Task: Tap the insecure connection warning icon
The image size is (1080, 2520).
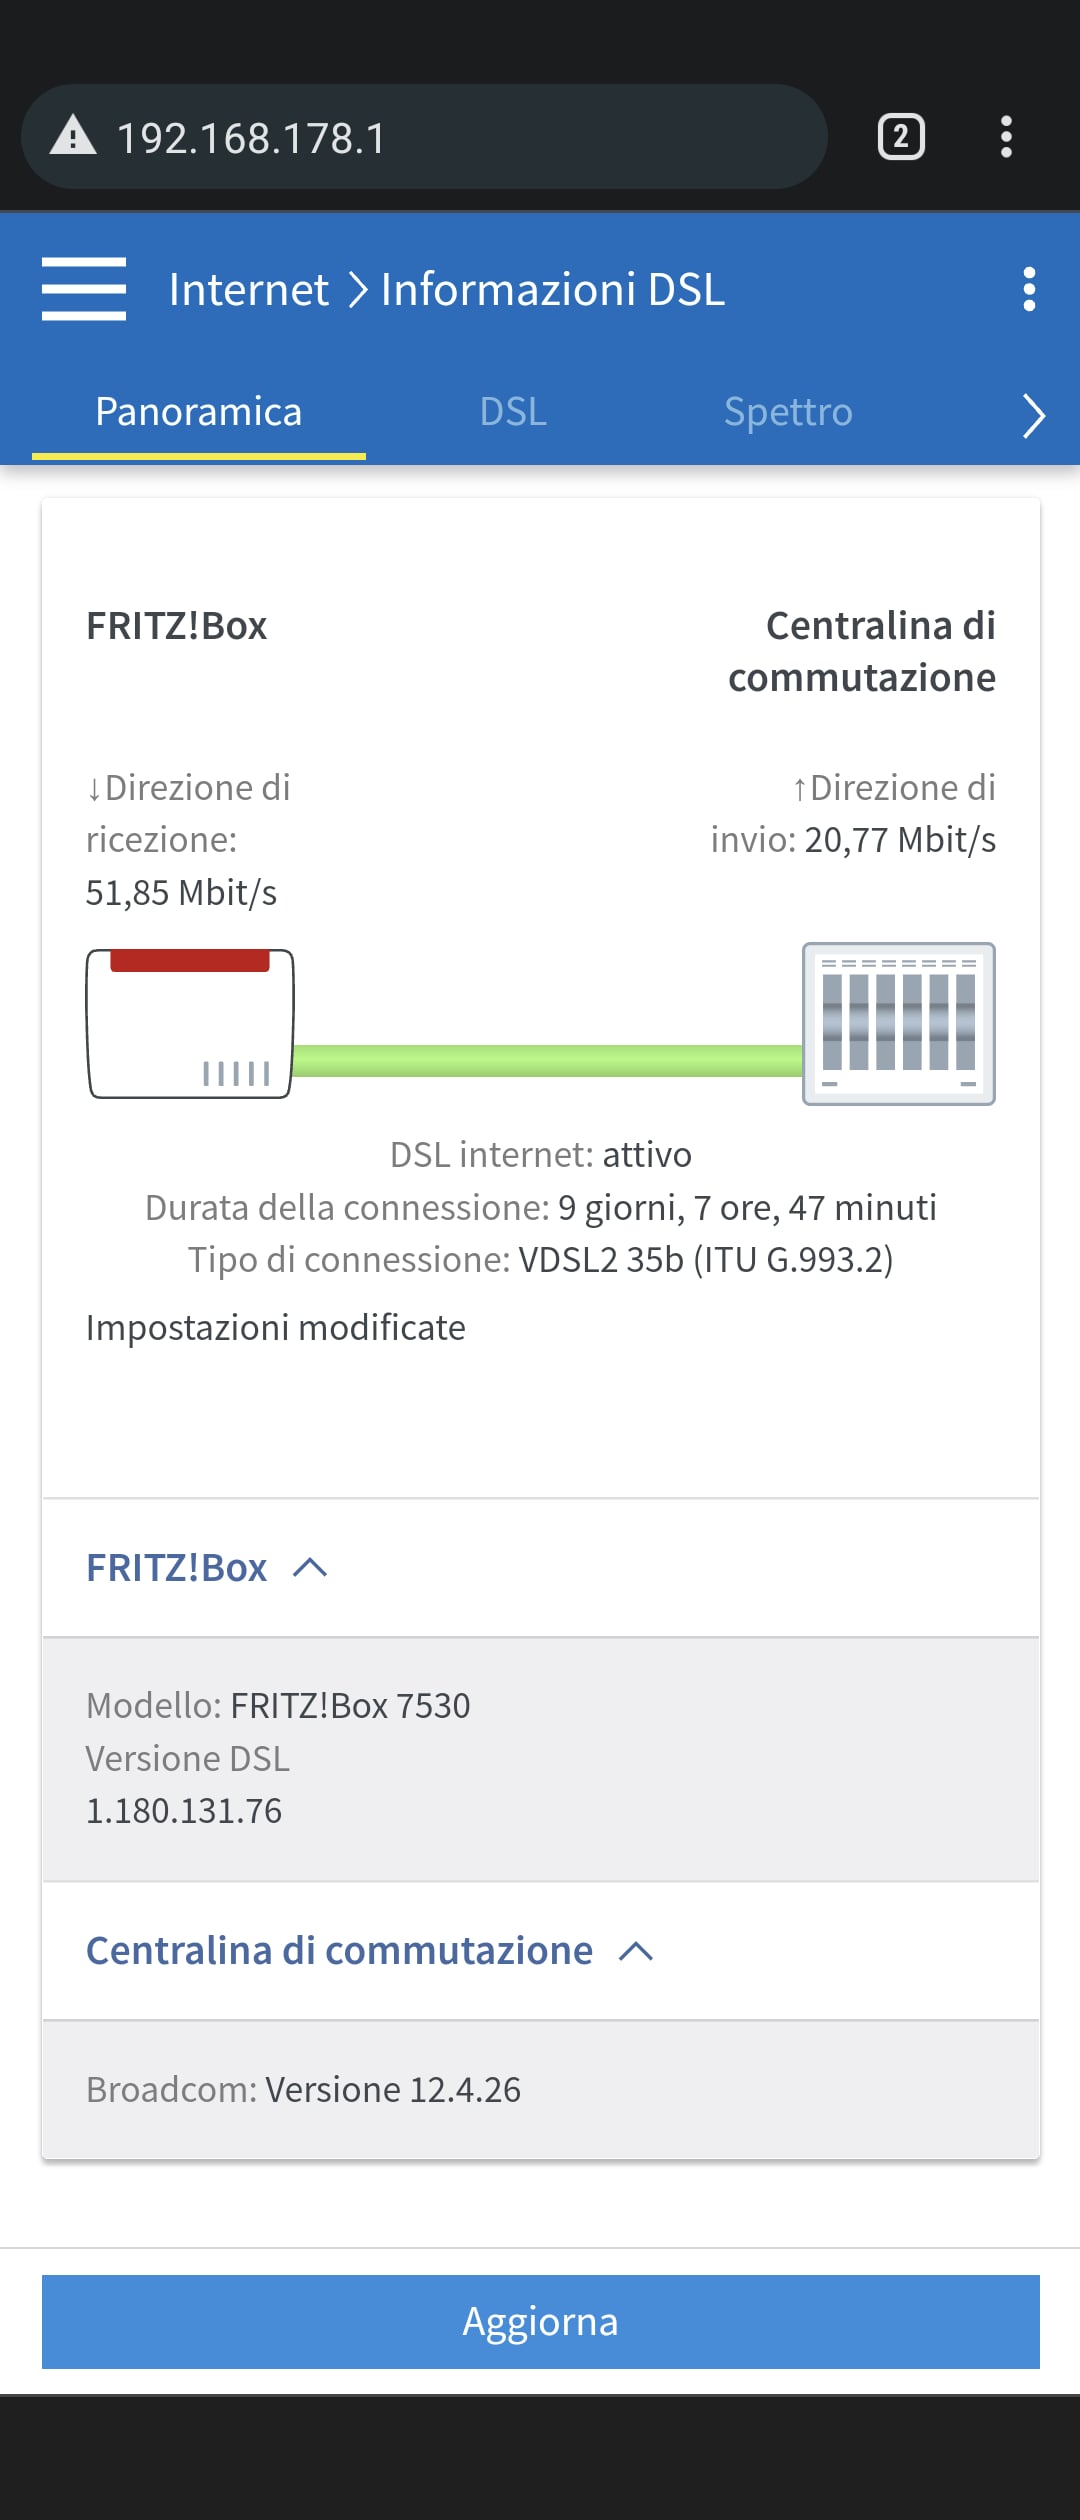Action: pos(73,136)
